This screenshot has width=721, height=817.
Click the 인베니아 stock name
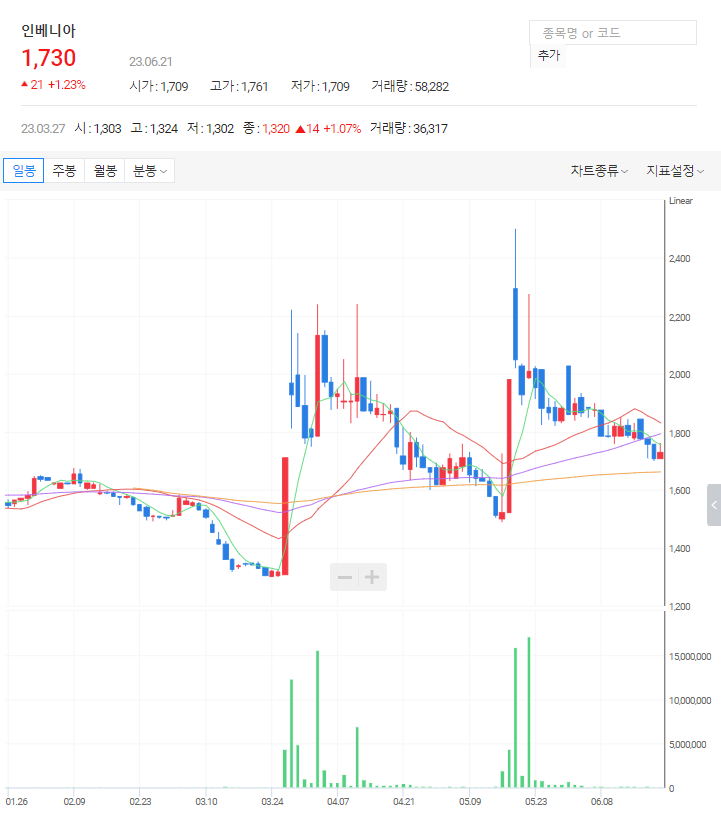click(48, 31)
